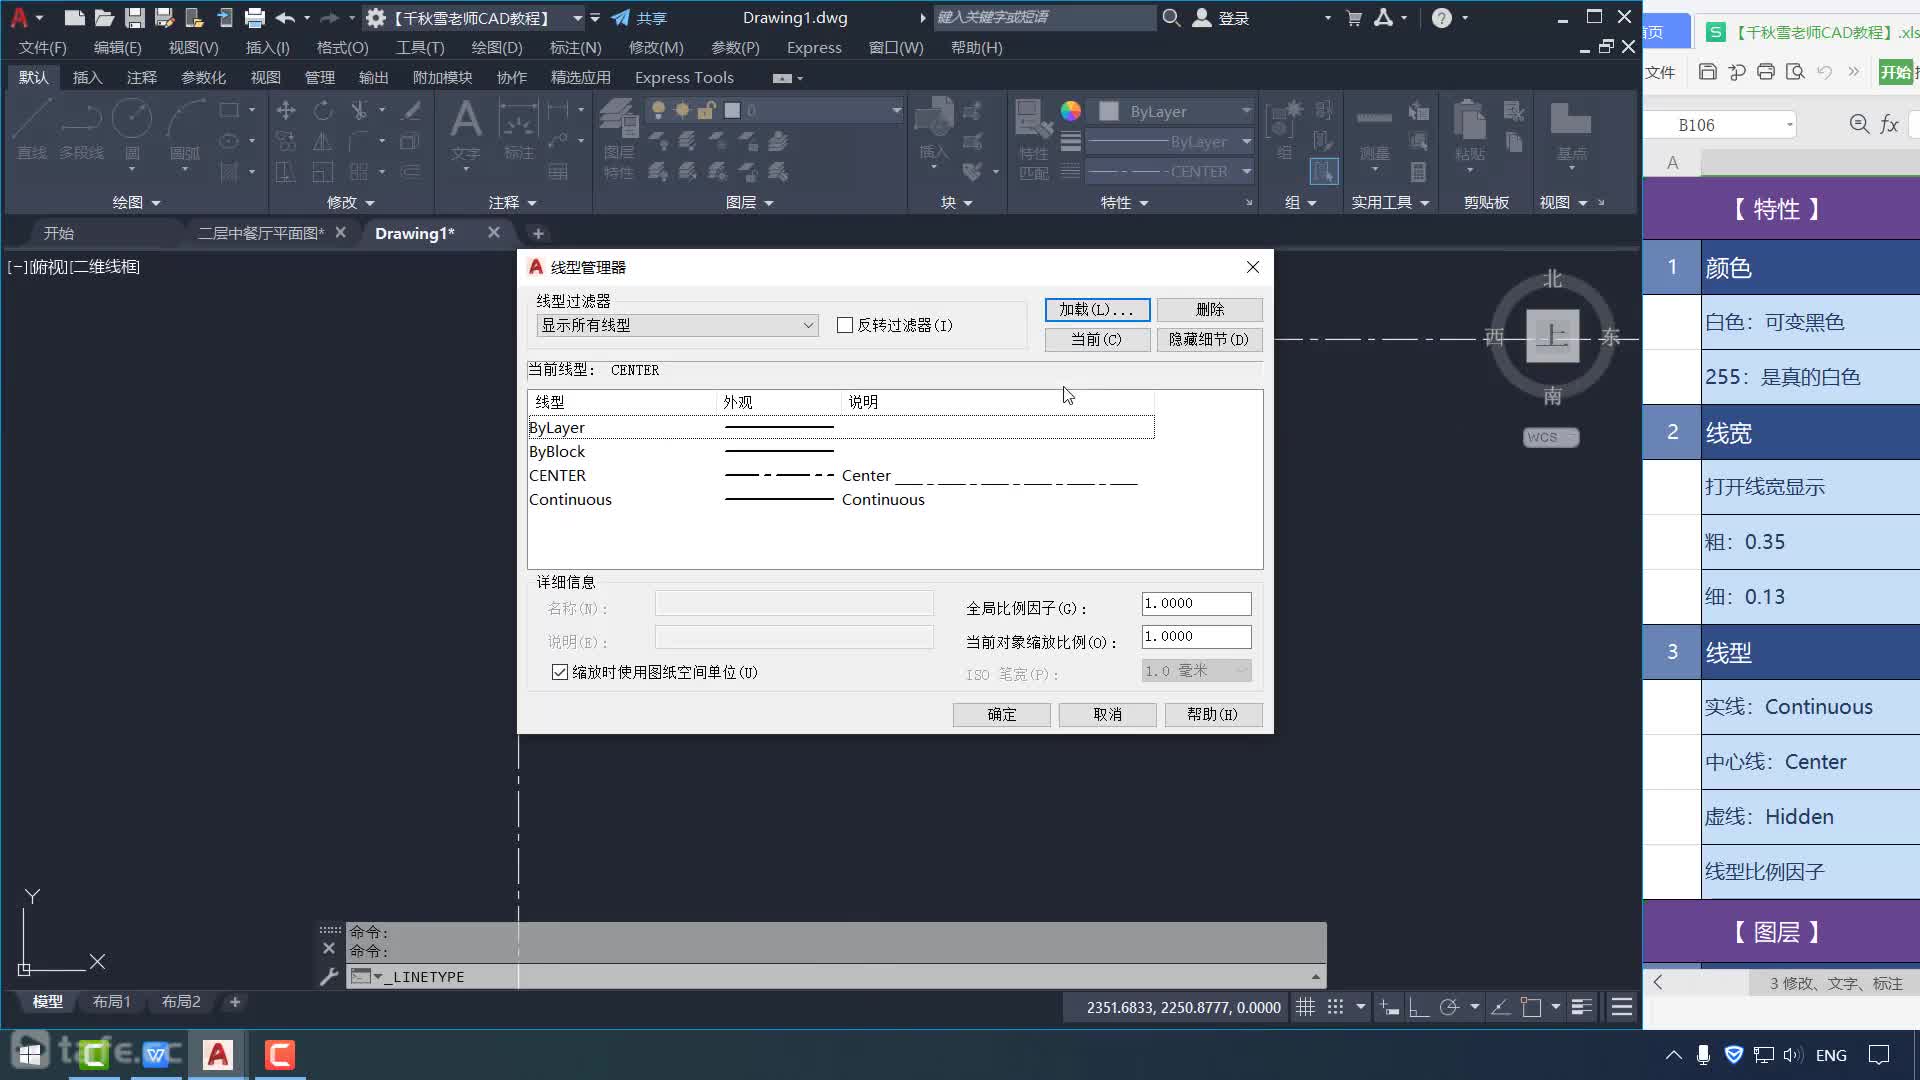Toggle 缩放时使用图纸空间单位 checkbox
This screenshot has width=1920, height=1080.
(x=560, y=672)
